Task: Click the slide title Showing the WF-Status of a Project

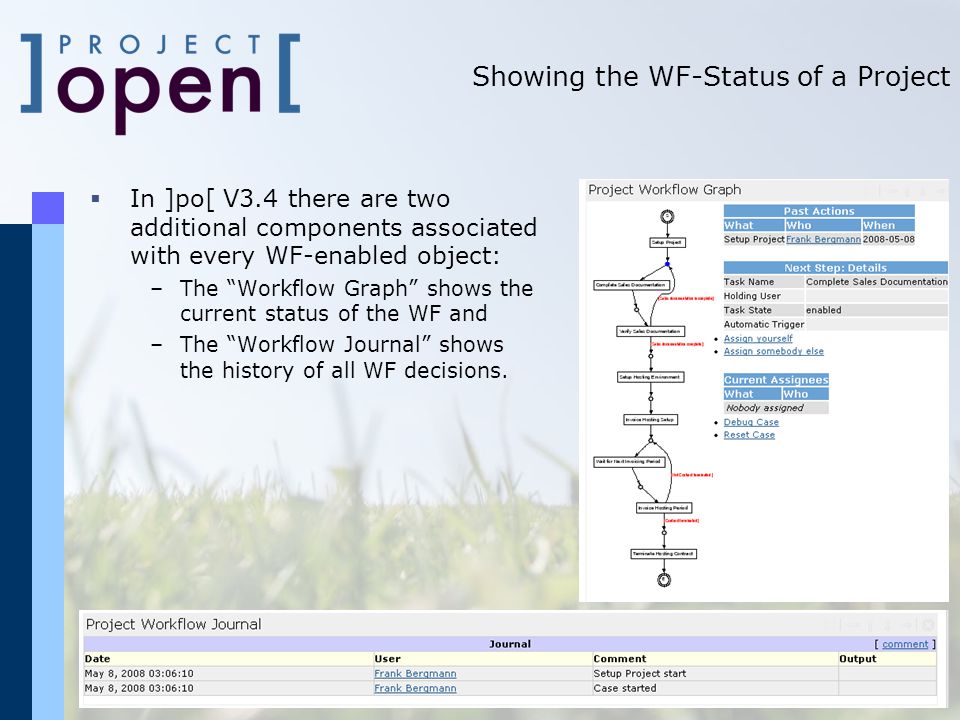Action: [x=711, y=77]
